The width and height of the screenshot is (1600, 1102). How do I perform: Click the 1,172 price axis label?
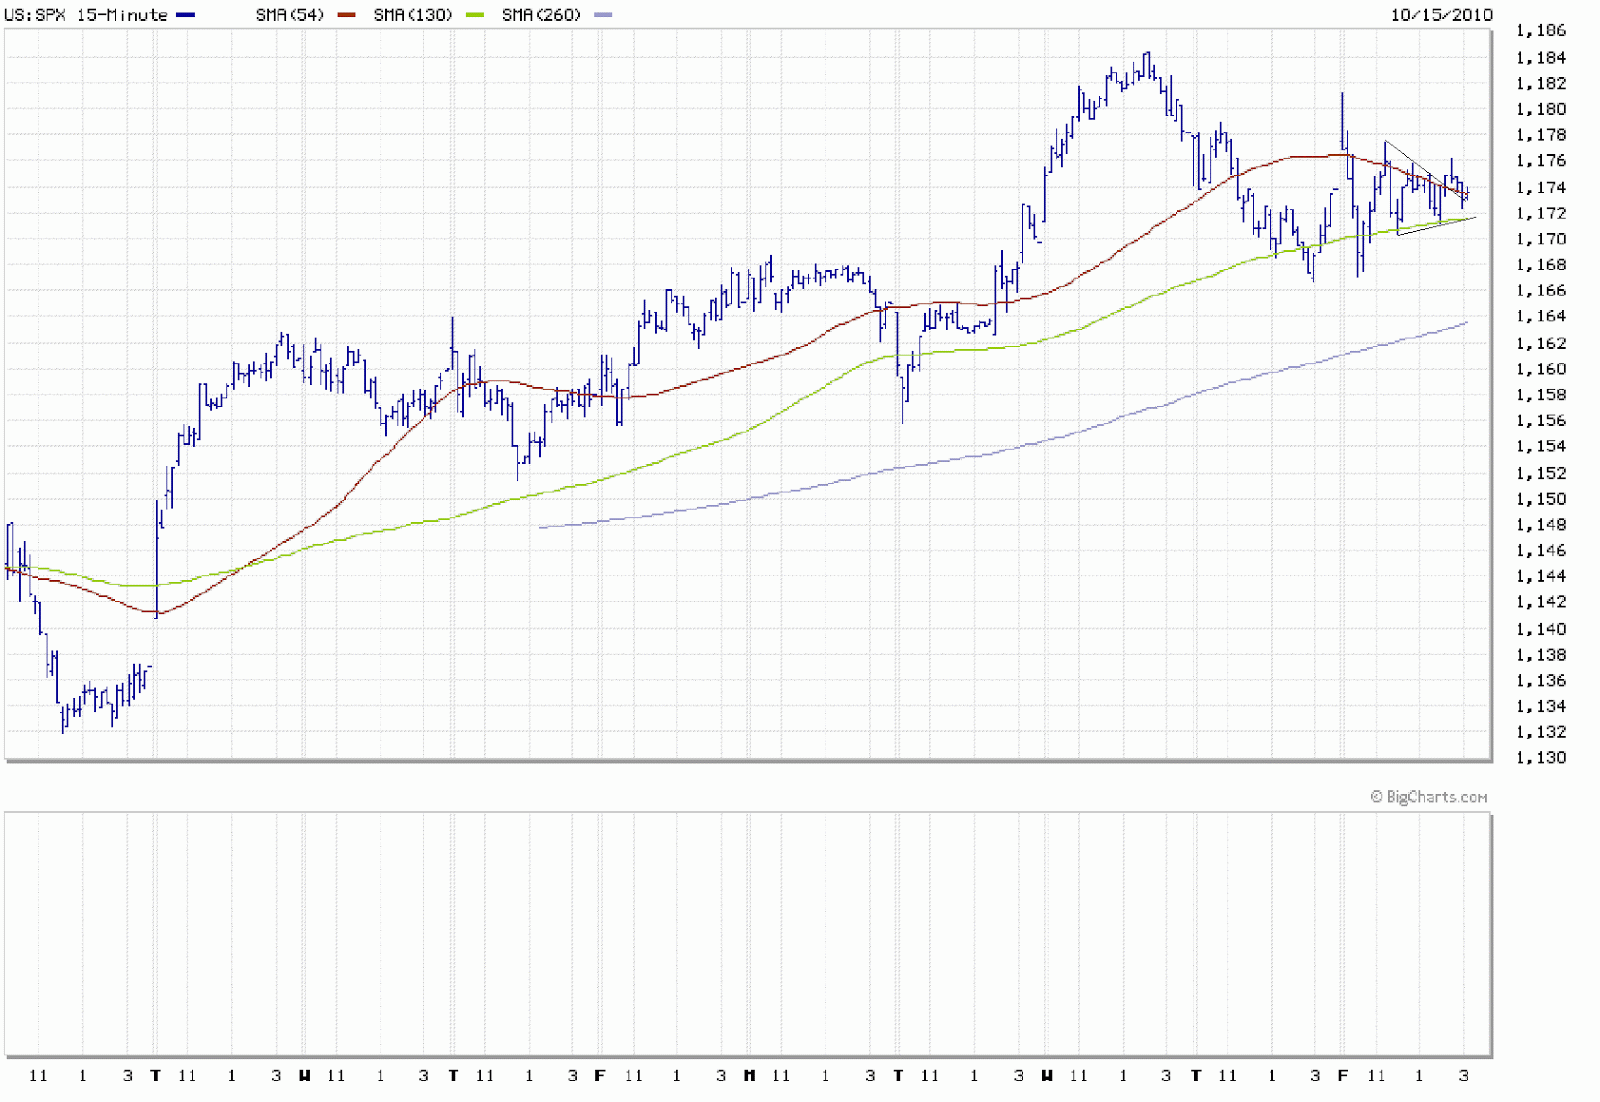(x=1541, y=214)
